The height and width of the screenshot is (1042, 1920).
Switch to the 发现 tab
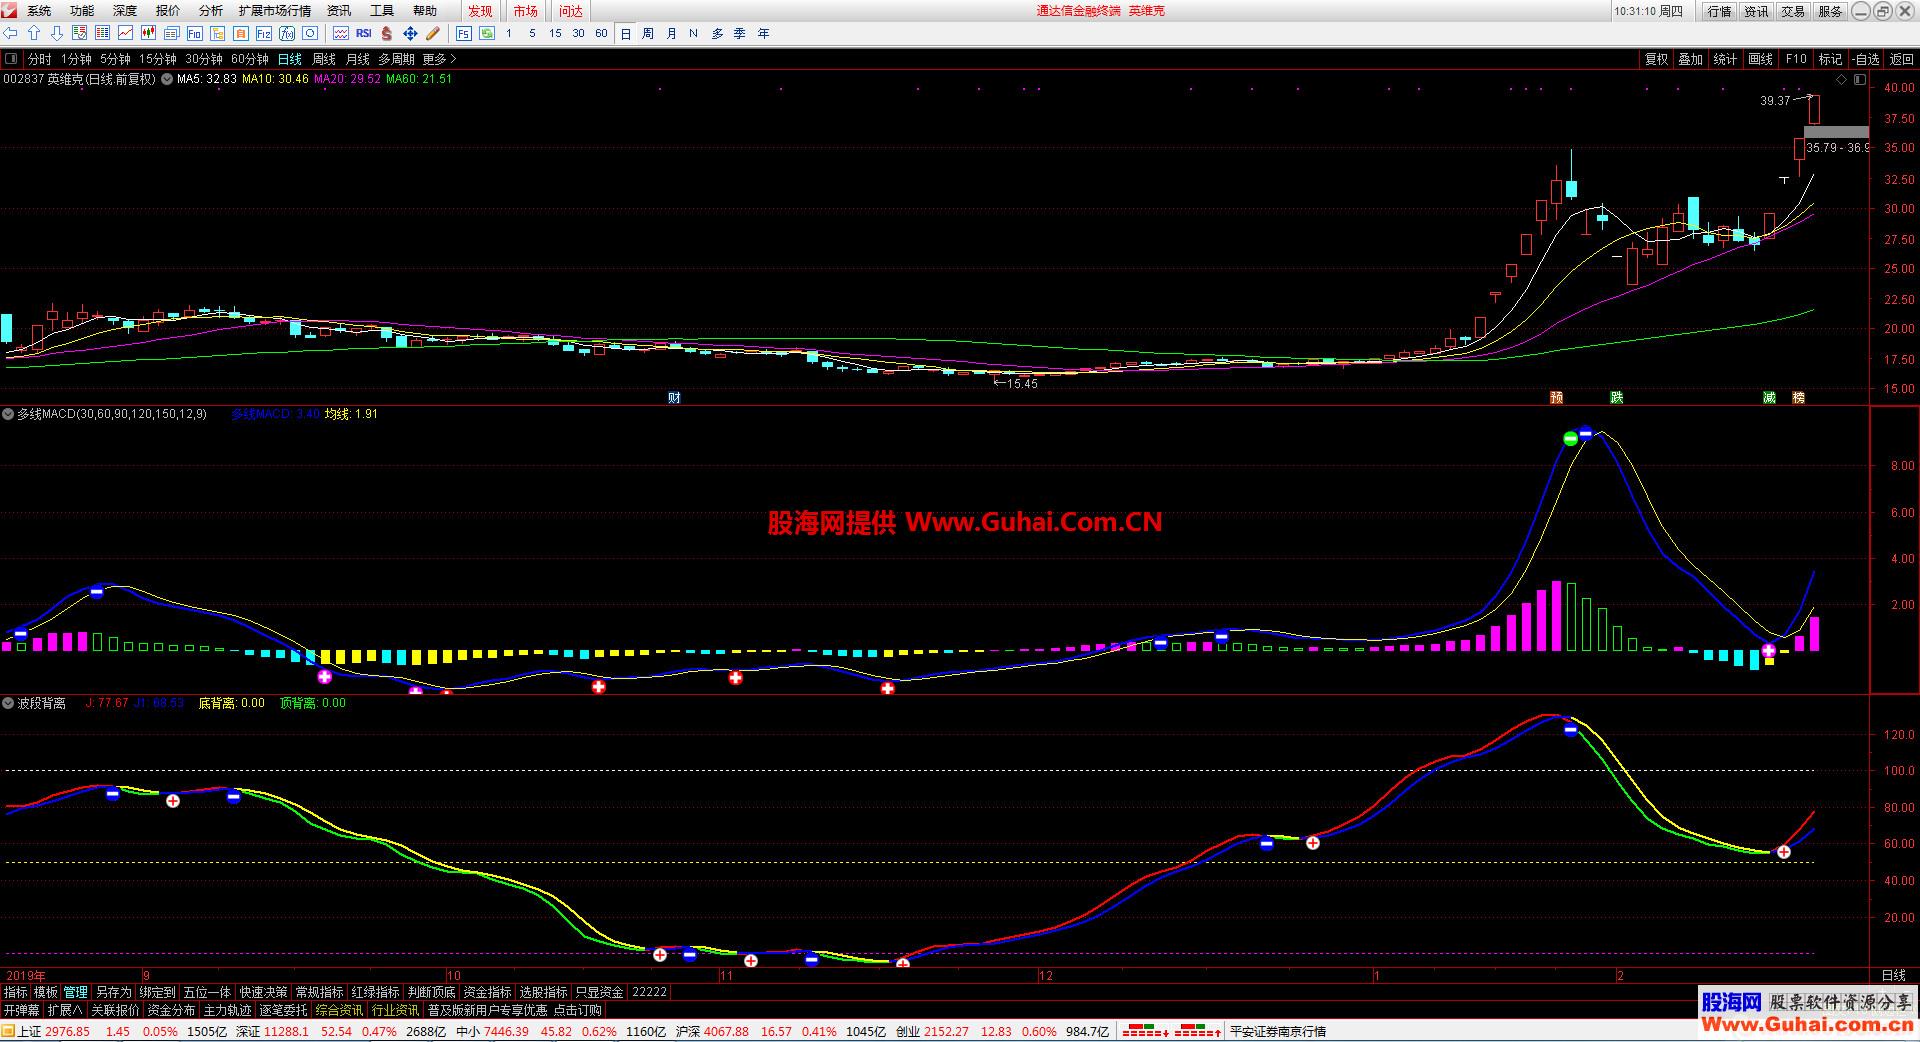pos(481,11)
